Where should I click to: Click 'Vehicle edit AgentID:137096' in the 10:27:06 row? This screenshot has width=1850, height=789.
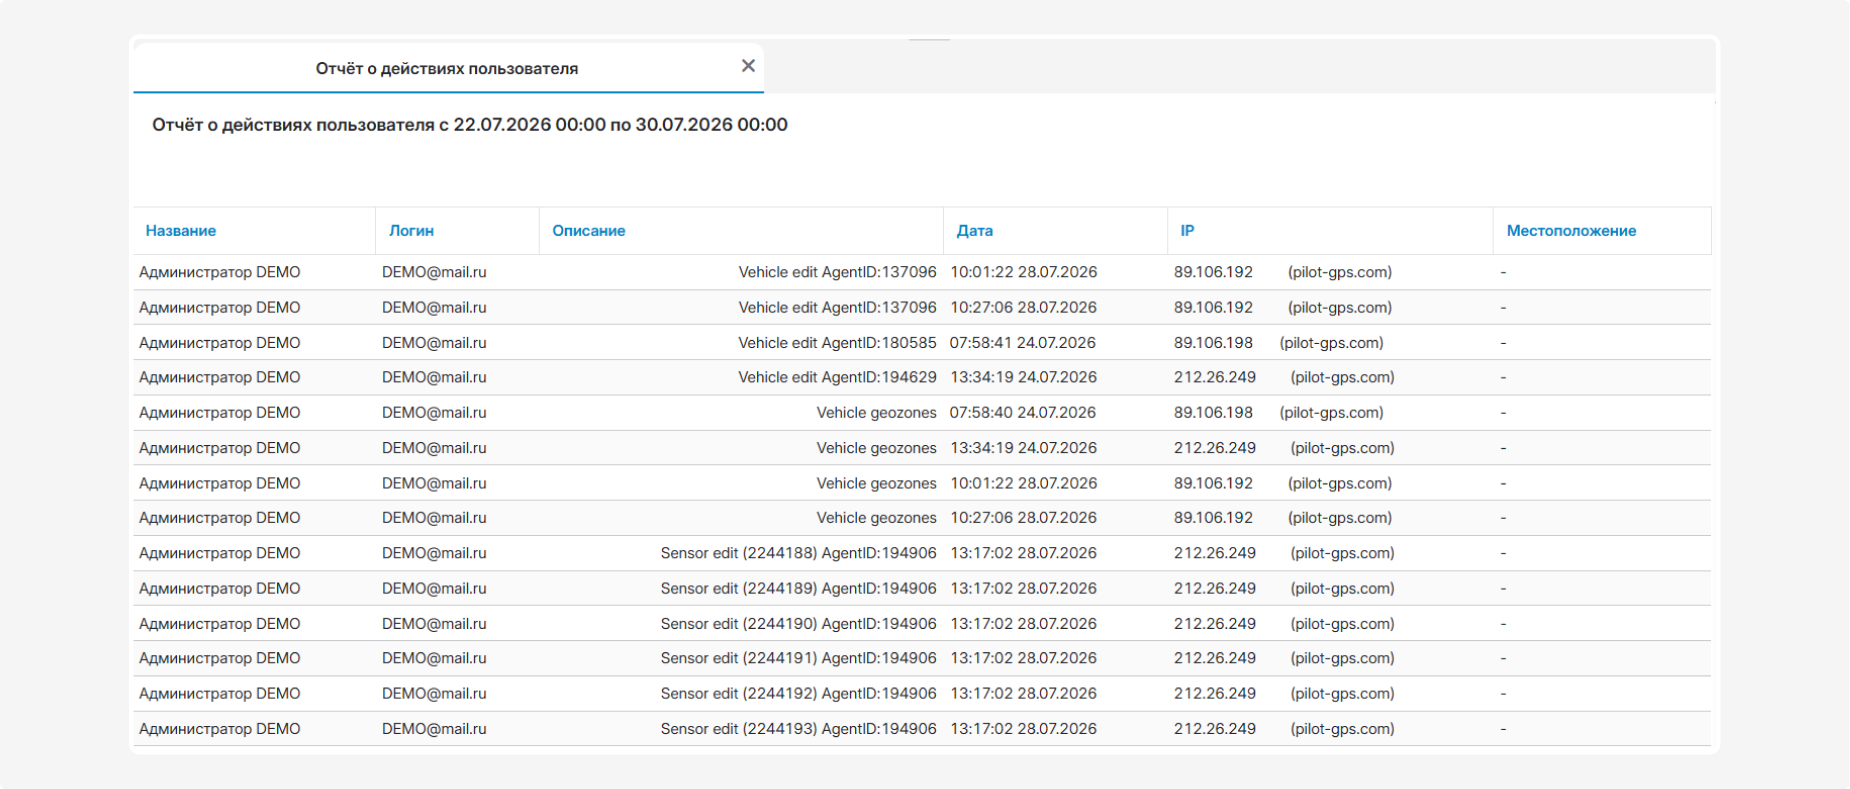[837, 308]
